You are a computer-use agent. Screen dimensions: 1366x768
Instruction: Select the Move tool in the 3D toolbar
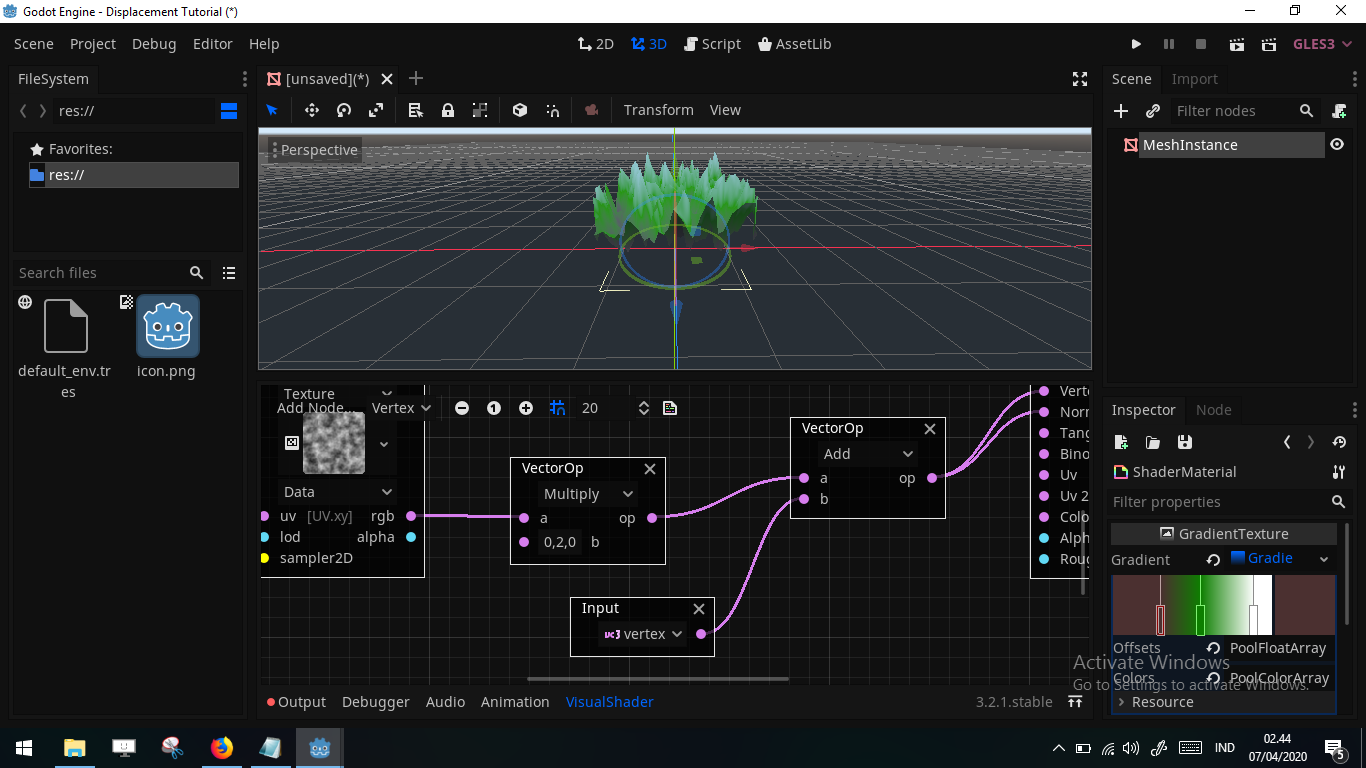[x=311, y=110]
